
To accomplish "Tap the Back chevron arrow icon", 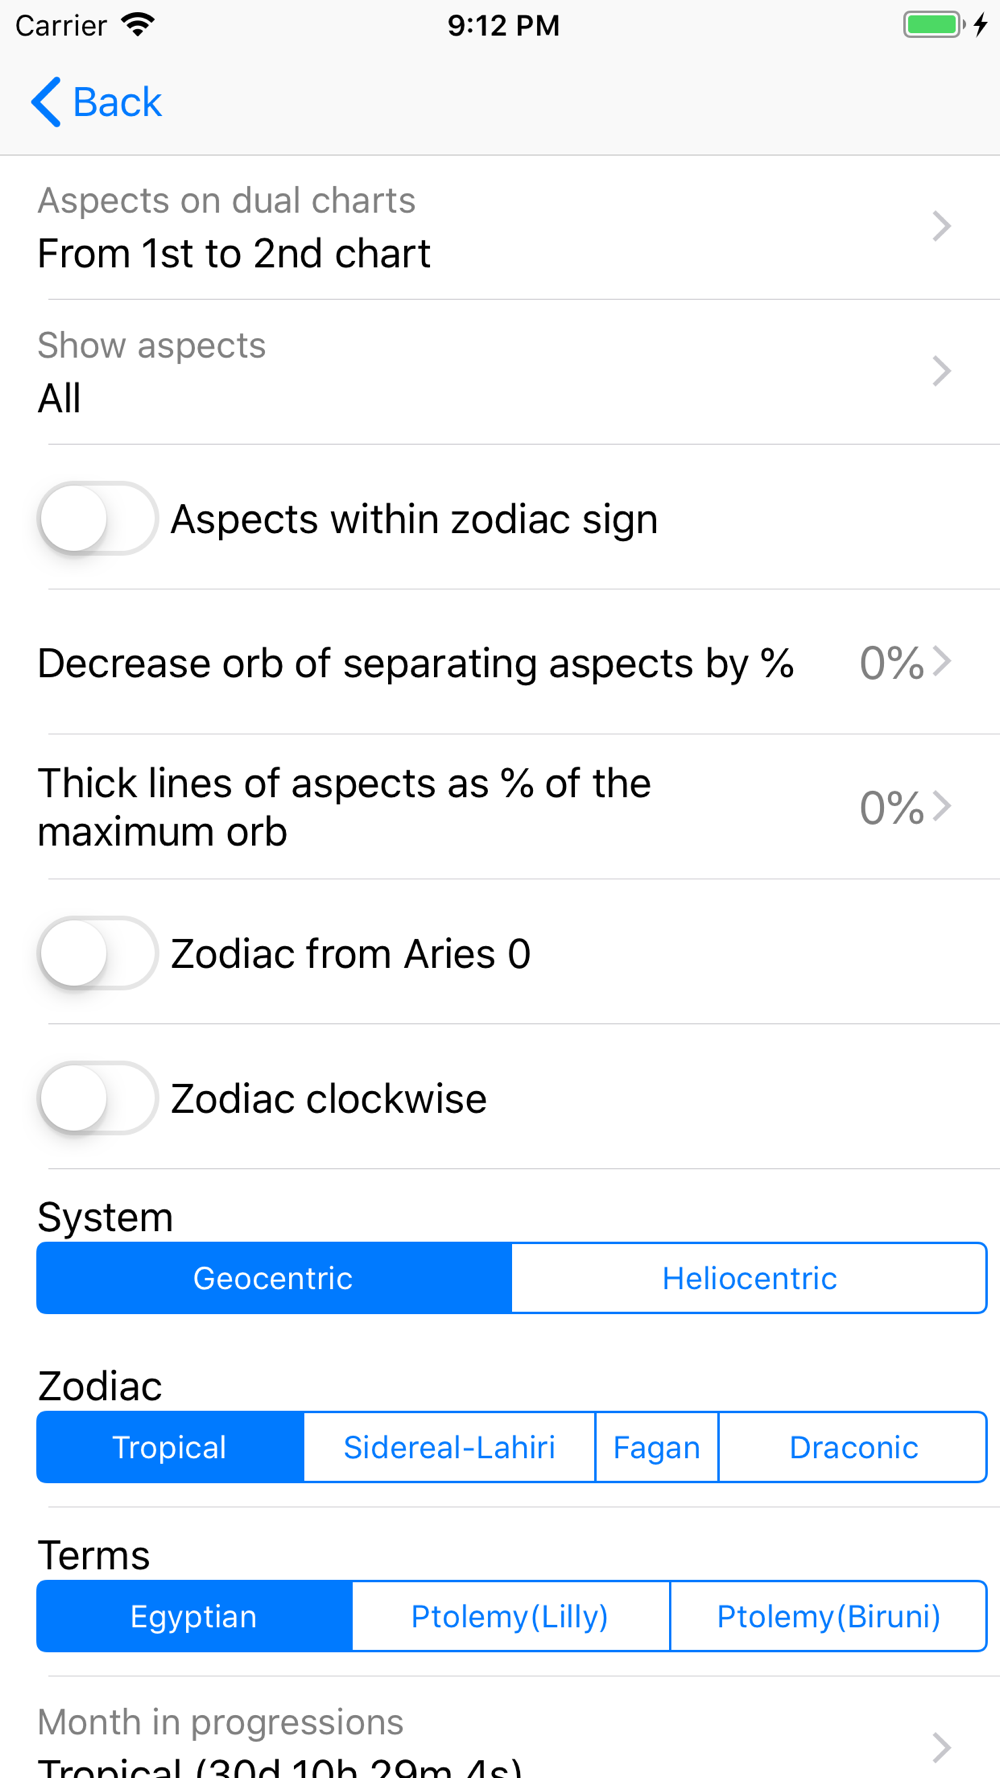I will tap(46, 102).
